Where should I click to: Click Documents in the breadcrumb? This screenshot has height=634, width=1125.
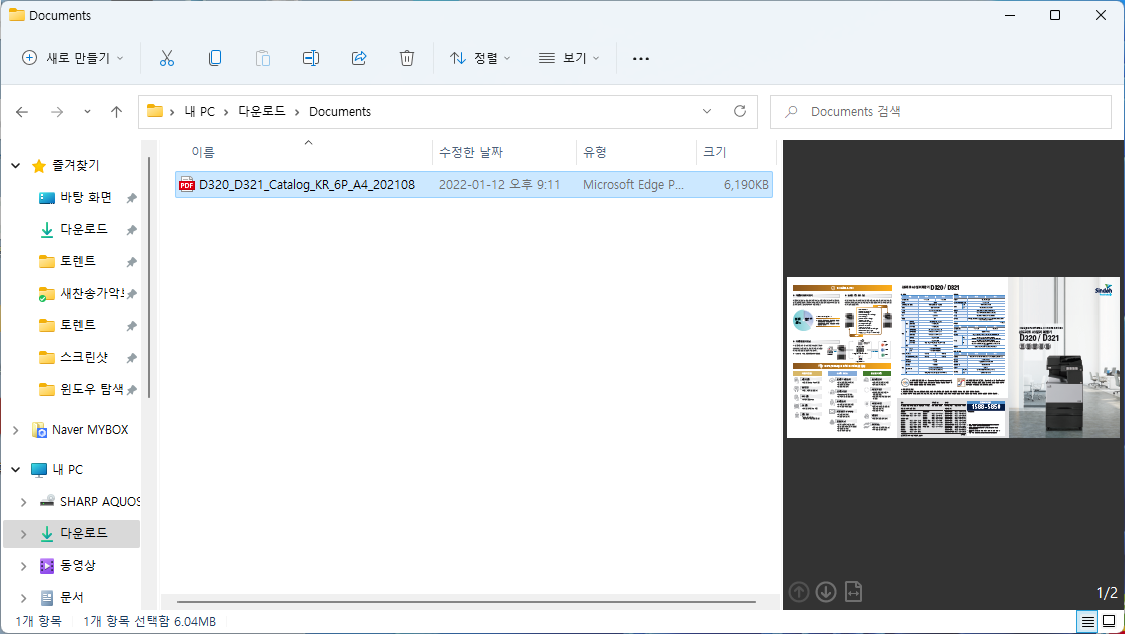339,111
